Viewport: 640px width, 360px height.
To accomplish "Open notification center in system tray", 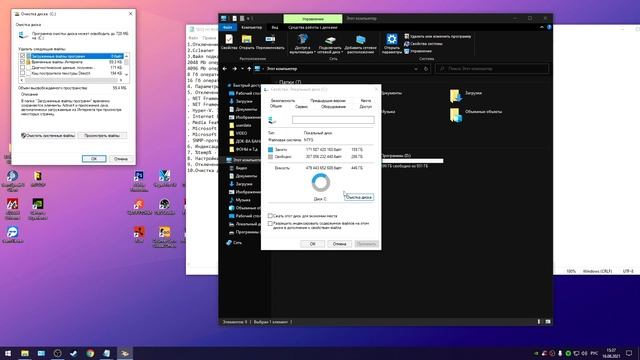I will pyautogui.click(x=629, y=353).
